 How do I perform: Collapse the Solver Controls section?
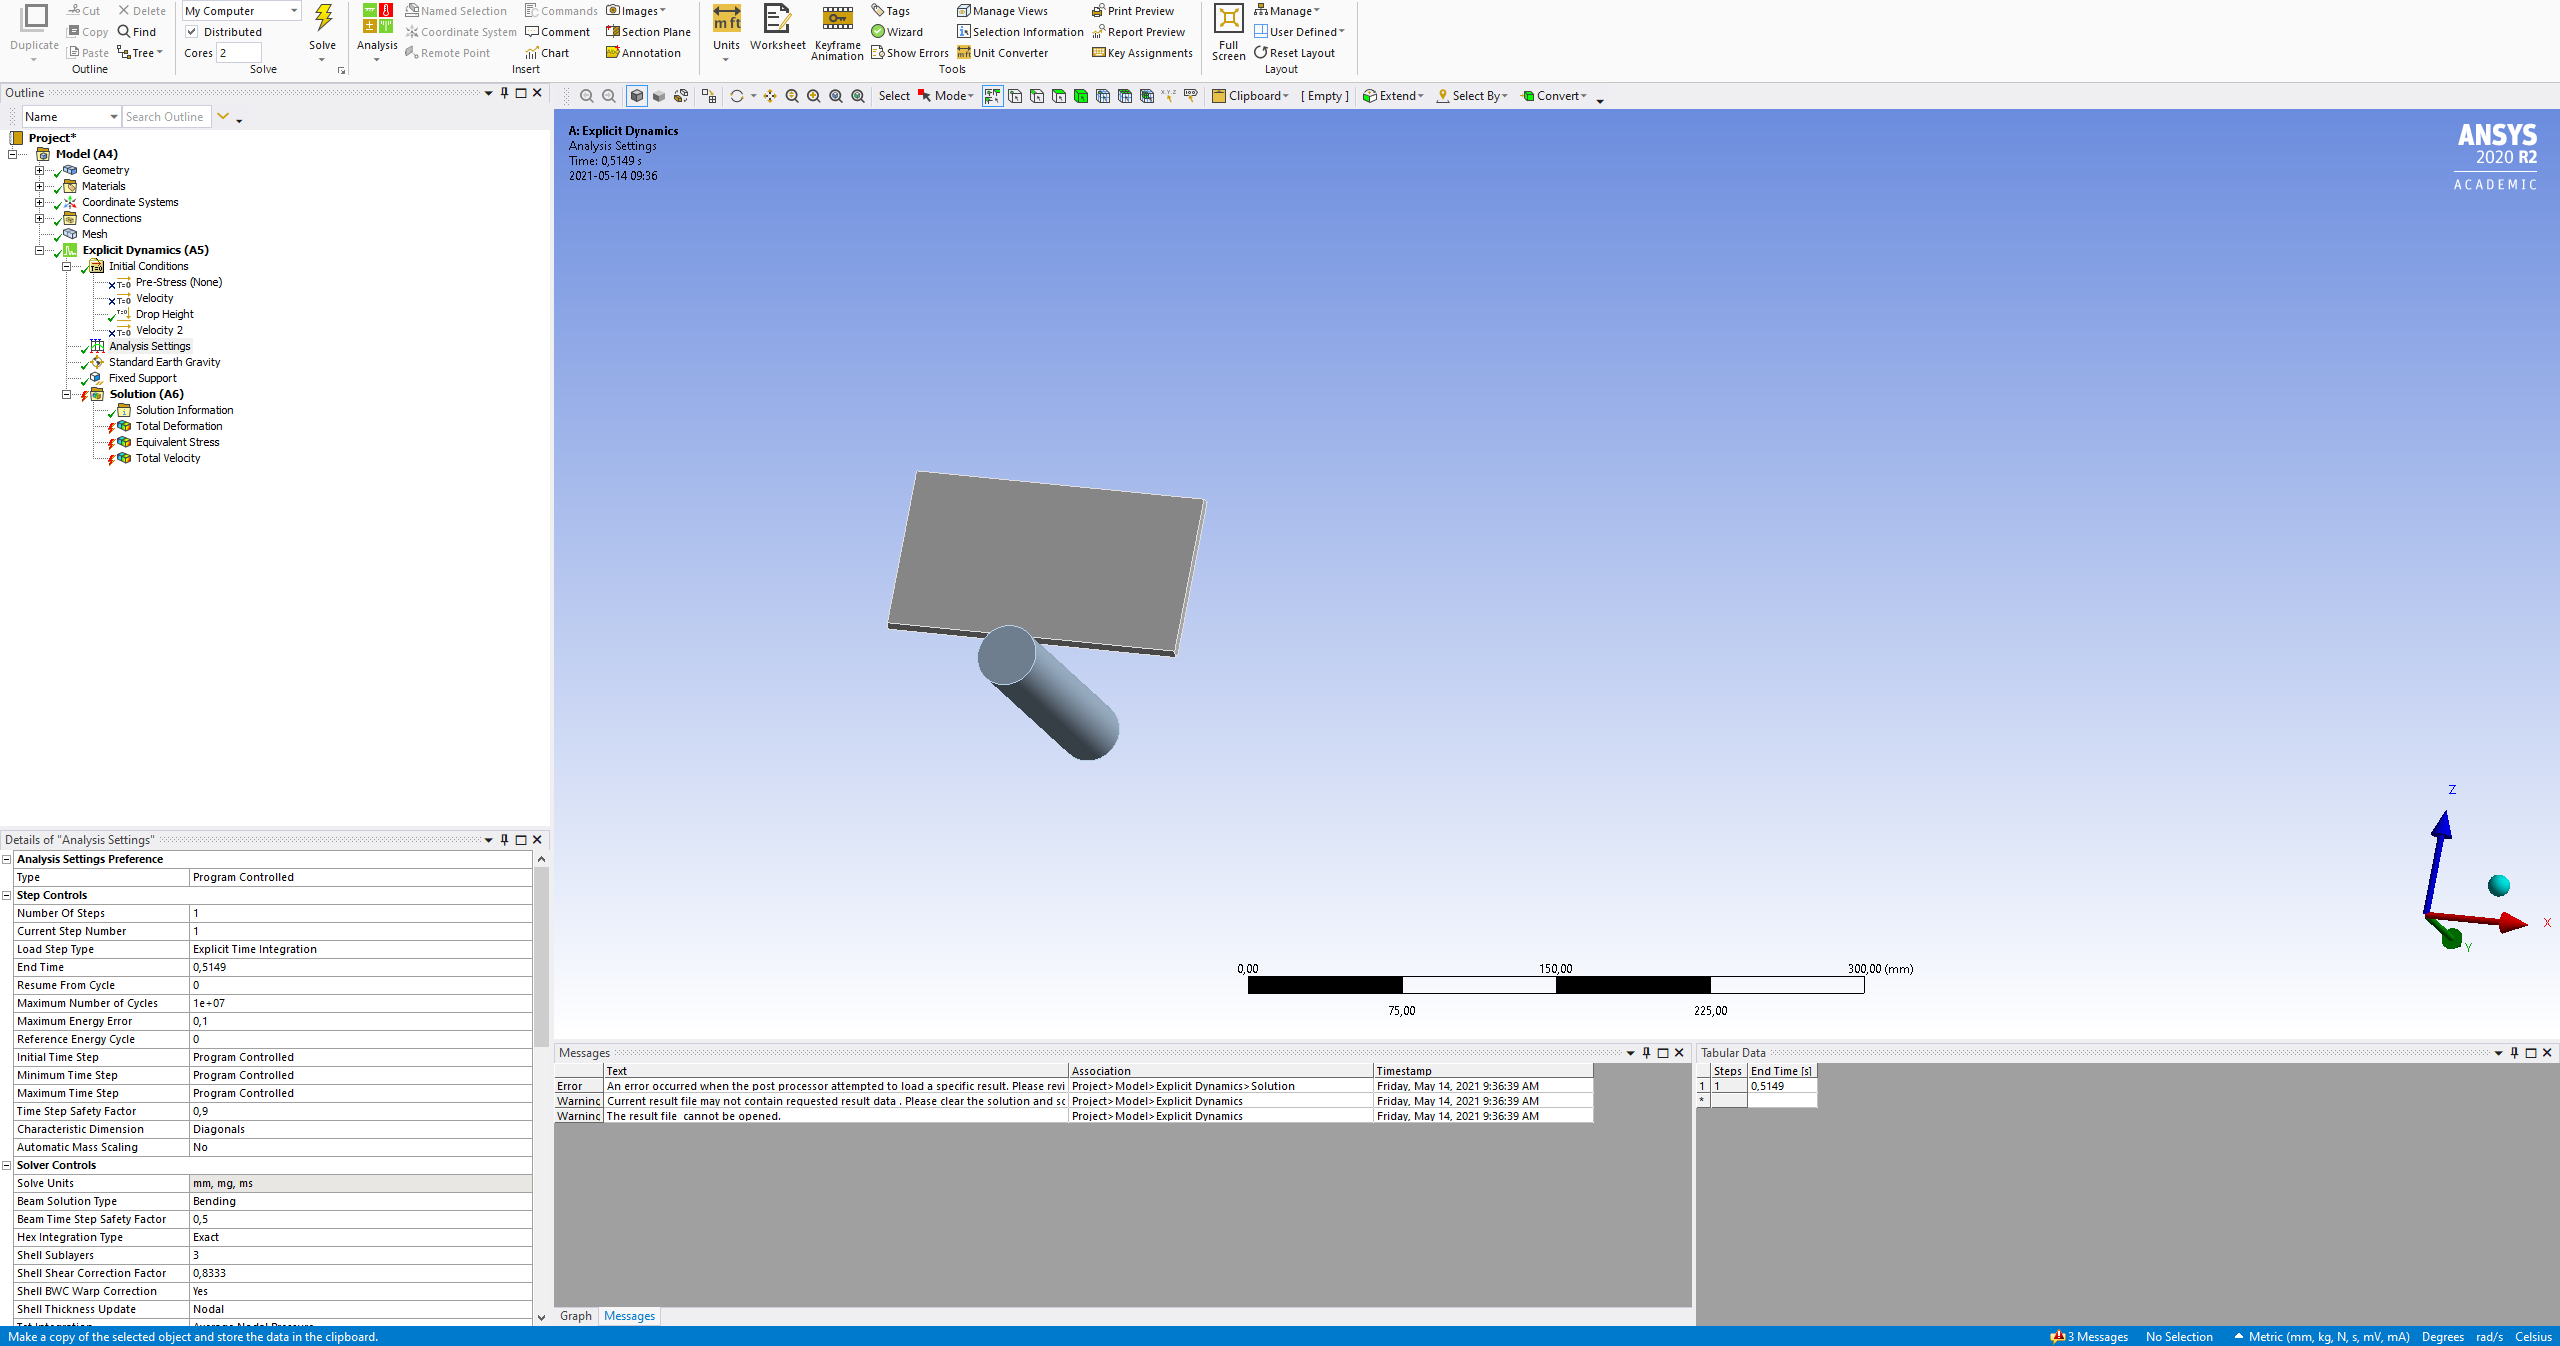coord(7,1165)
